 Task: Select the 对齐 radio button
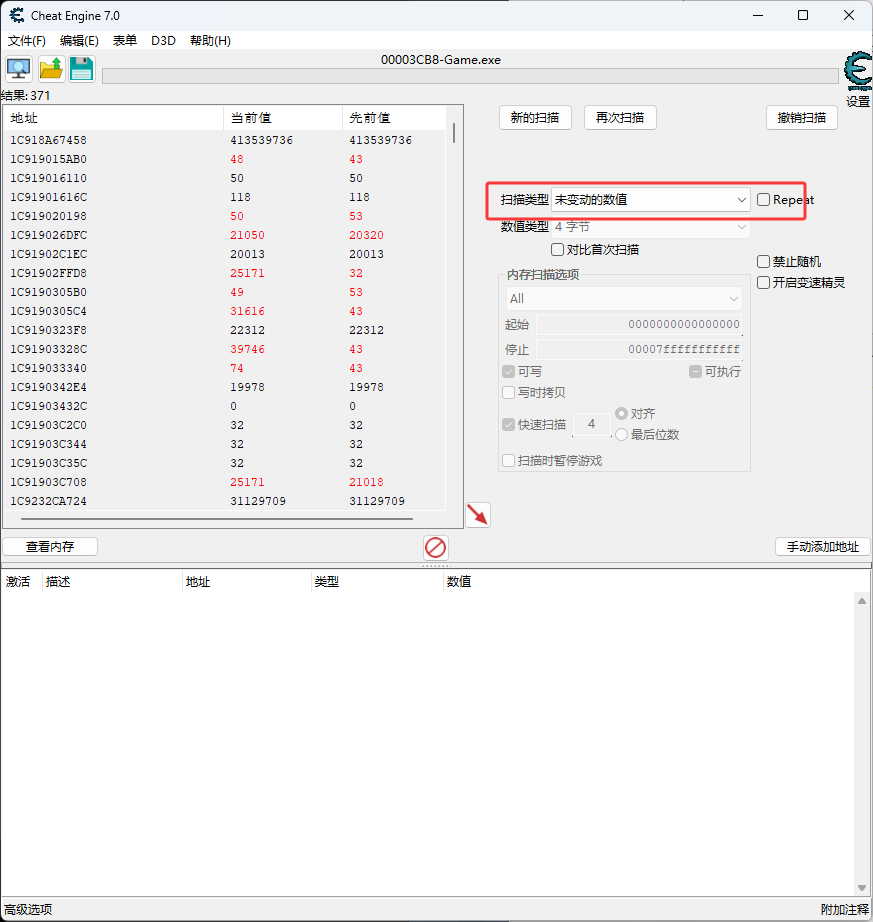coord(621,413)
